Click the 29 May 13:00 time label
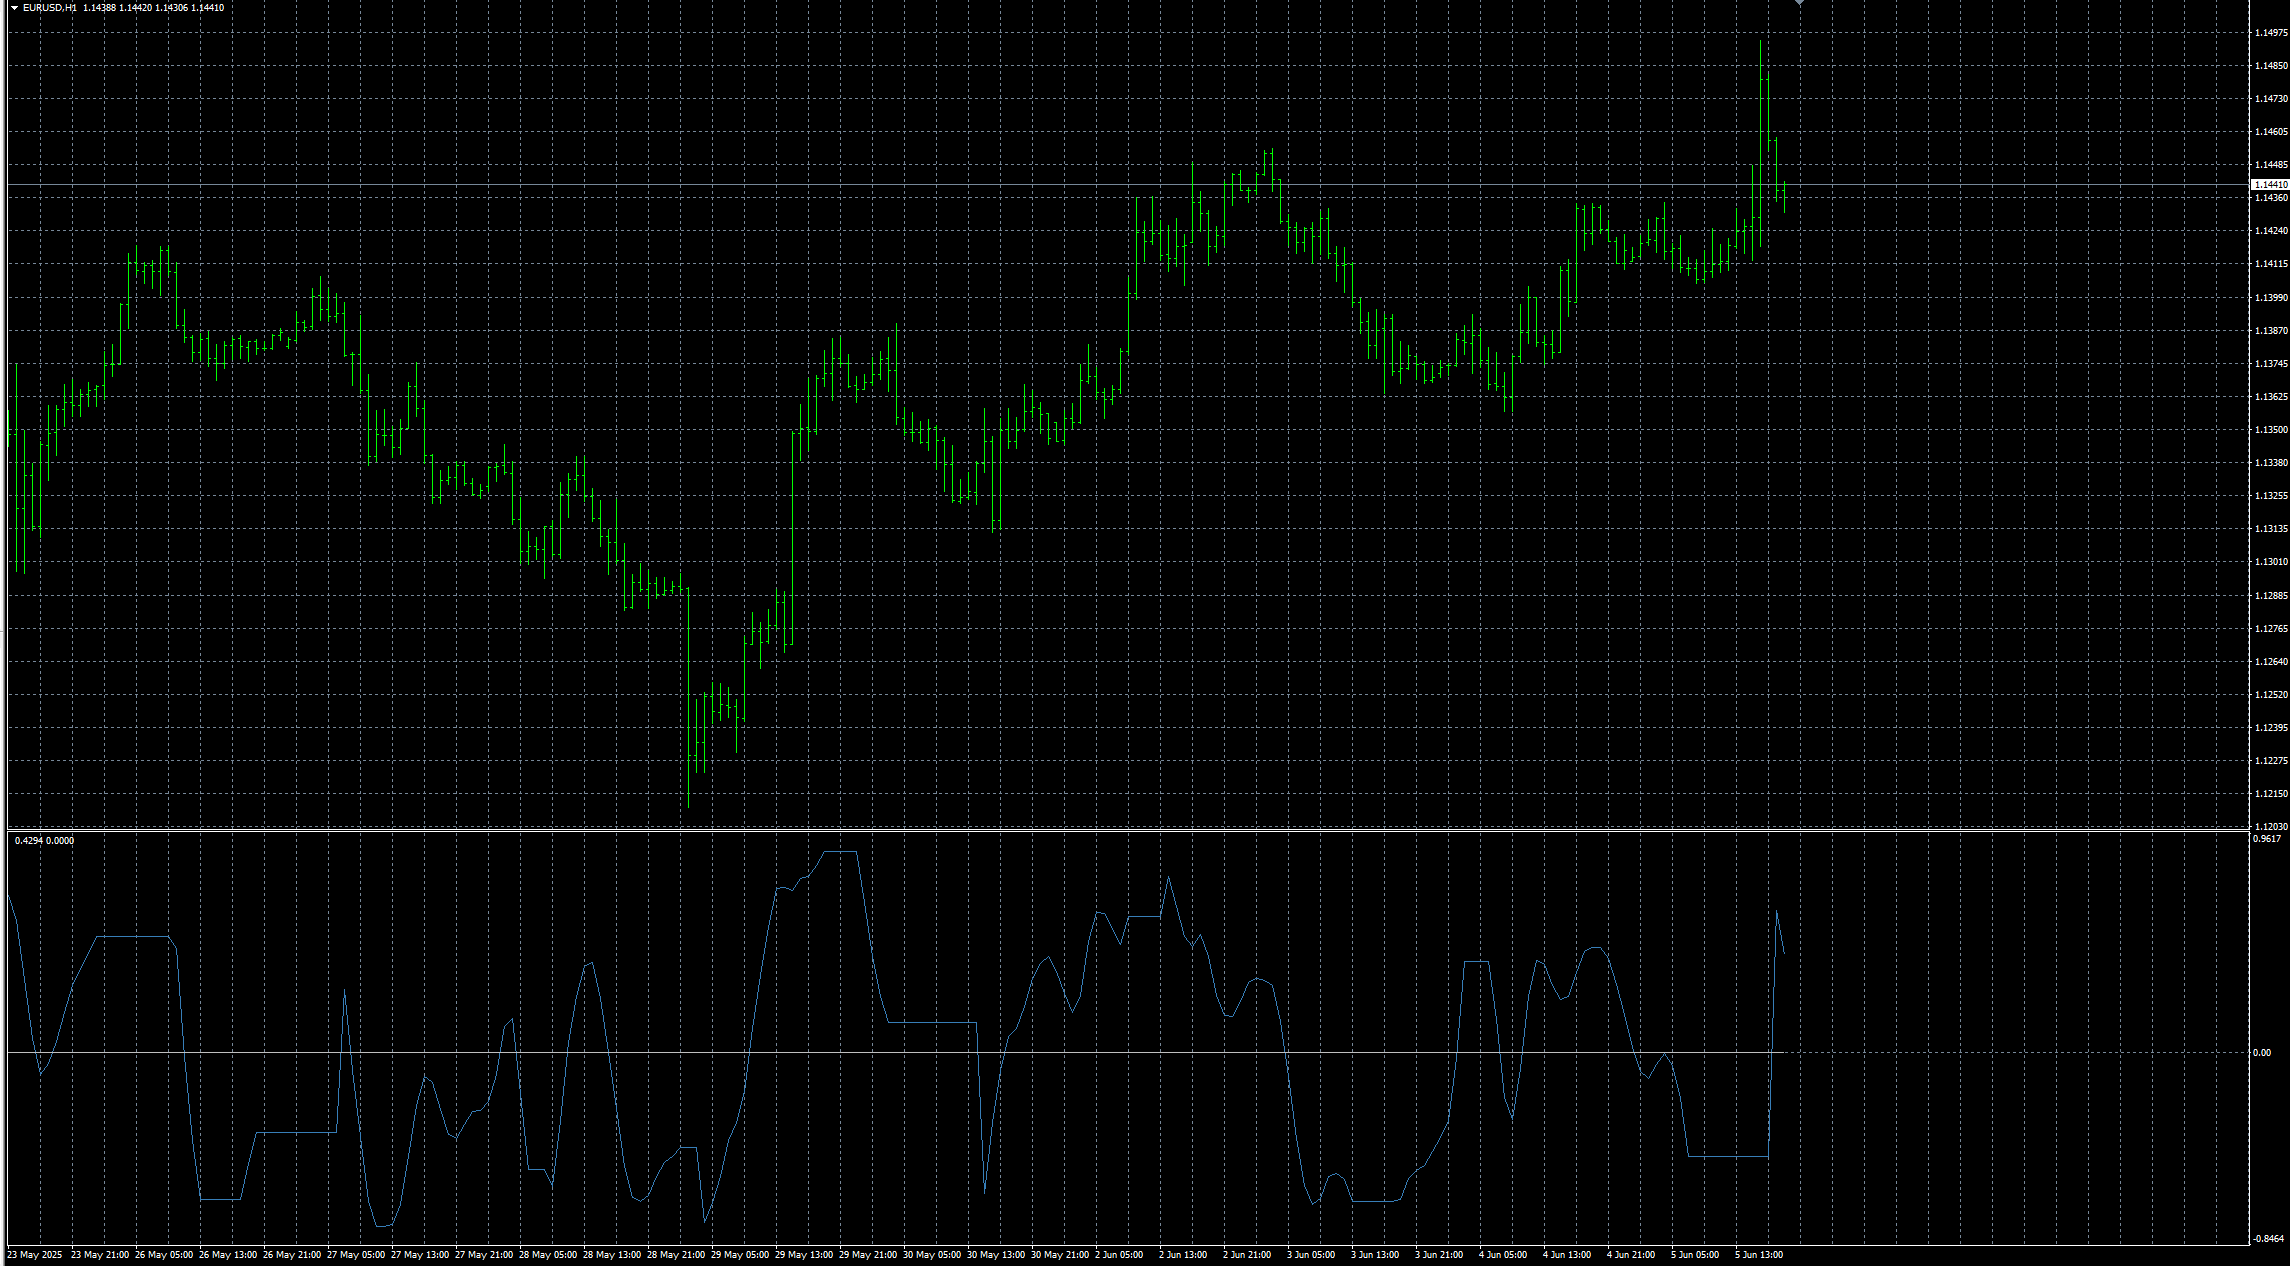 (x=804, y=1255)
